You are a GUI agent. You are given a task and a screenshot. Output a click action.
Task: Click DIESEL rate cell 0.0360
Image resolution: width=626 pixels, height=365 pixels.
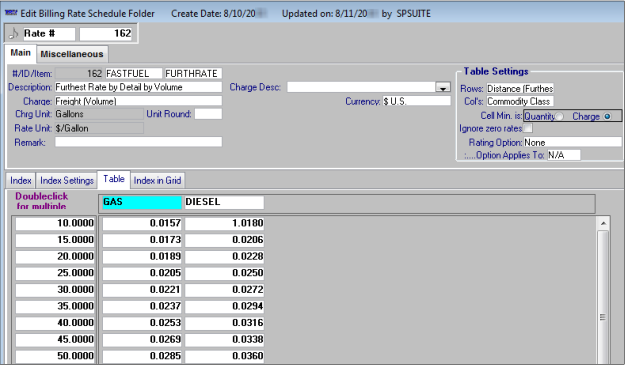click(224, 356)
